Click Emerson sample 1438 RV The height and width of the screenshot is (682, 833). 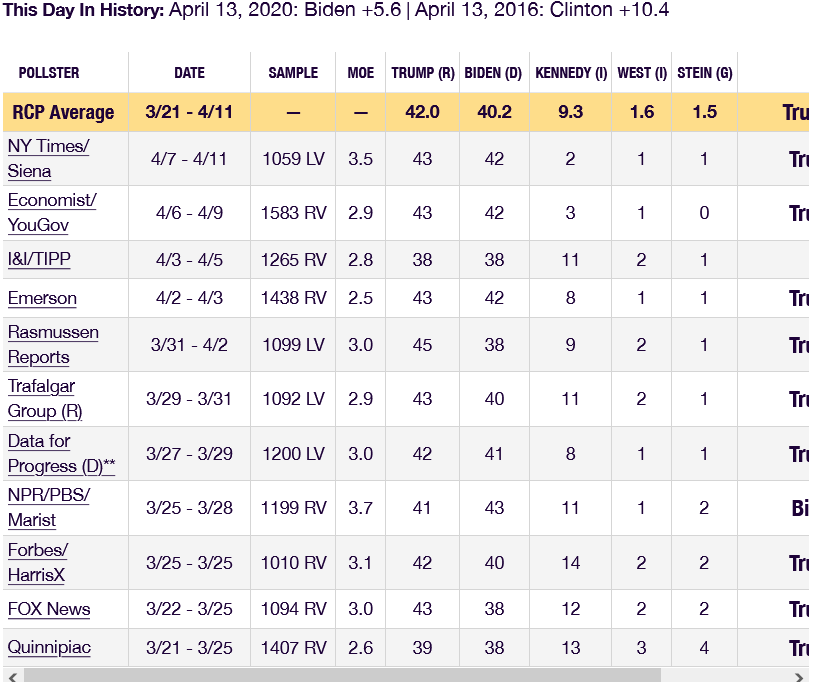click(x=293, y=298)
